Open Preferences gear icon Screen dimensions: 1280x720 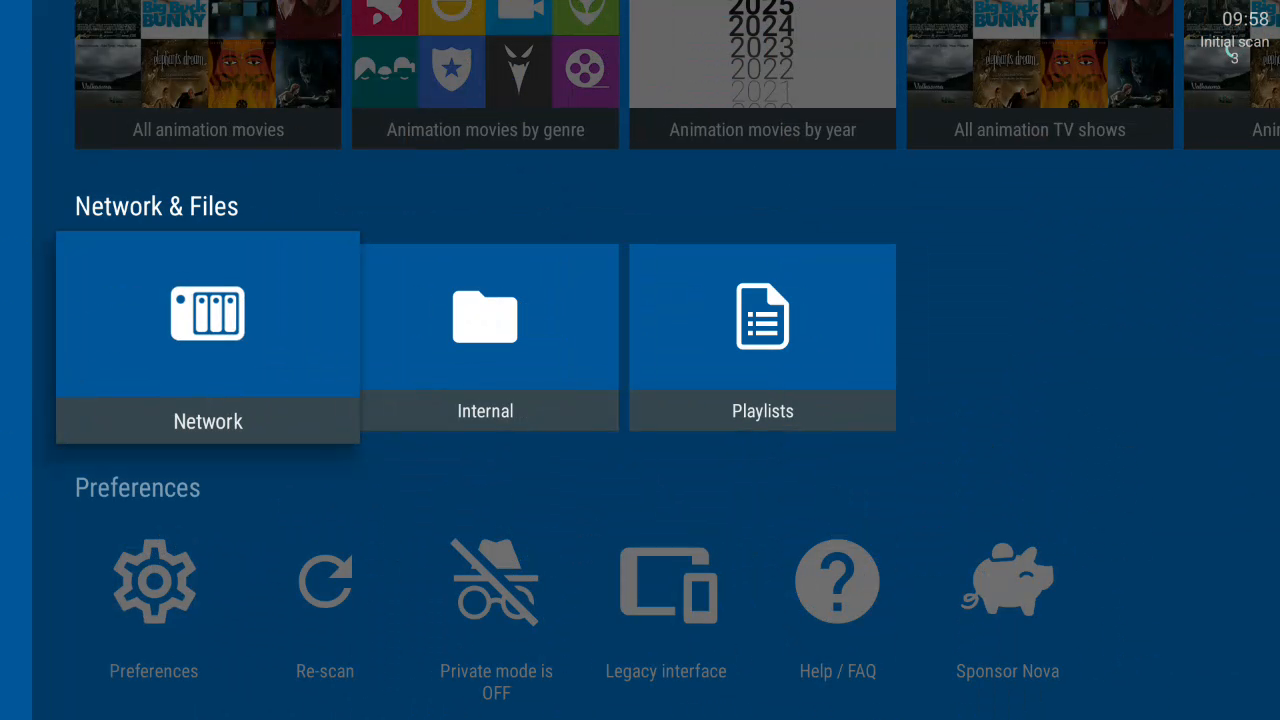tap(153, 581)
